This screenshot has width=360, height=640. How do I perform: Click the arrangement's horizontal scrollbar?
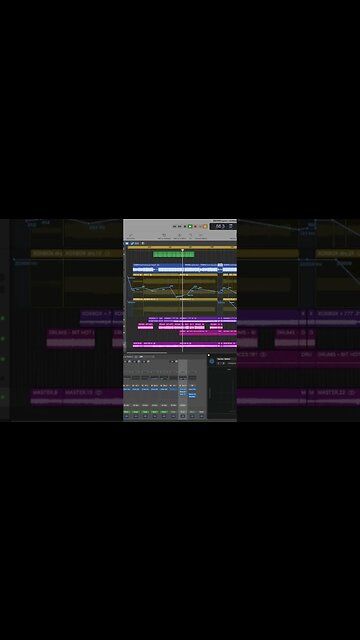tap(147, 352)
